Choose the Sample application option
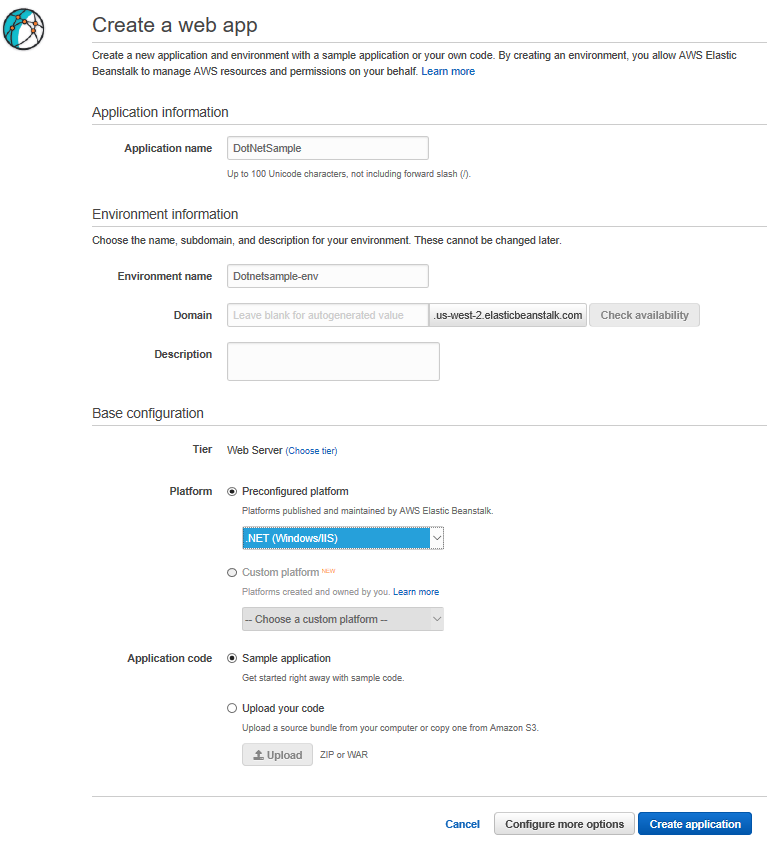This screenshot has height=843, width=776. click(x=231, y=658)
